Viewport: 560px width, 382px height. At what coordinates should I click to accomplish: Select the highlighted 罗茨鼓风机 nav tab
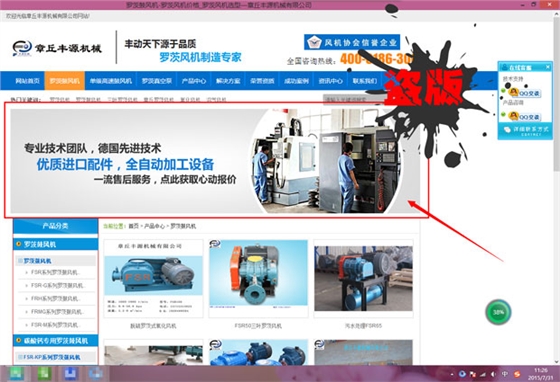65,81
